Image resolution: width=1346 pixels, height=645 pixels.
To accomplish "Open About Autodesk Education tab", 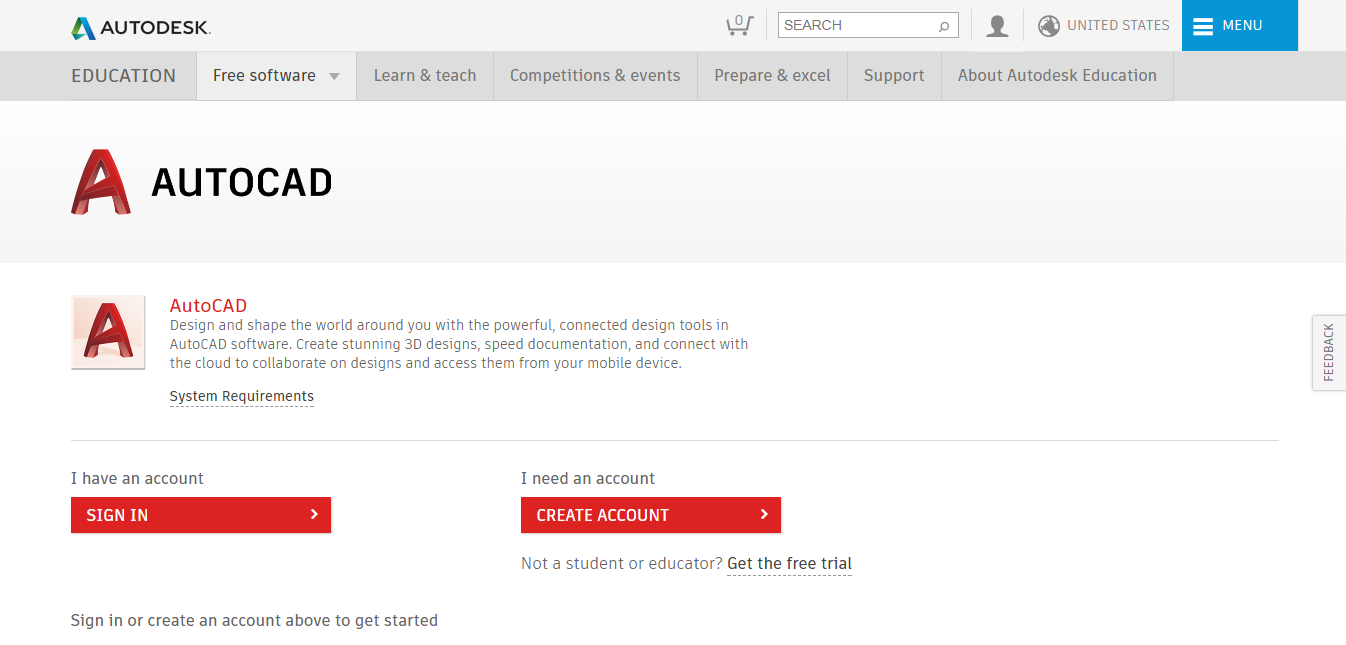I will pos(1057,76).
